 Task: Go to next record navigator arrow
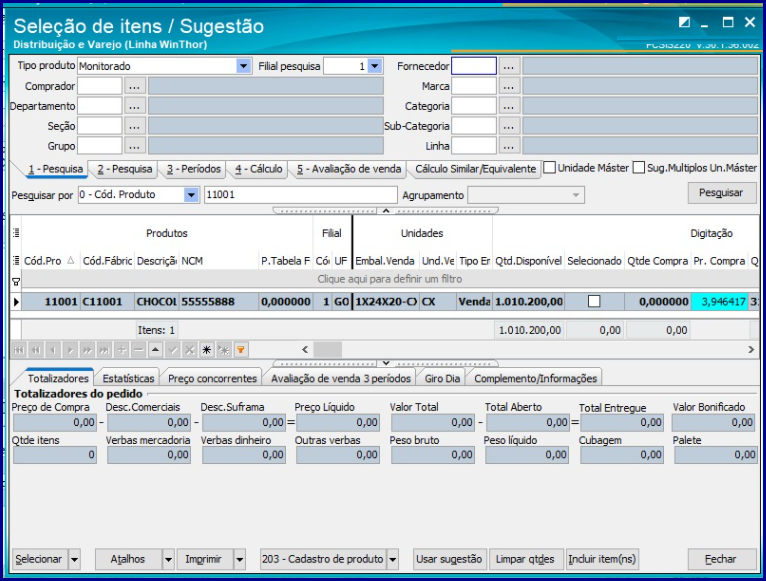pos(70,350)
